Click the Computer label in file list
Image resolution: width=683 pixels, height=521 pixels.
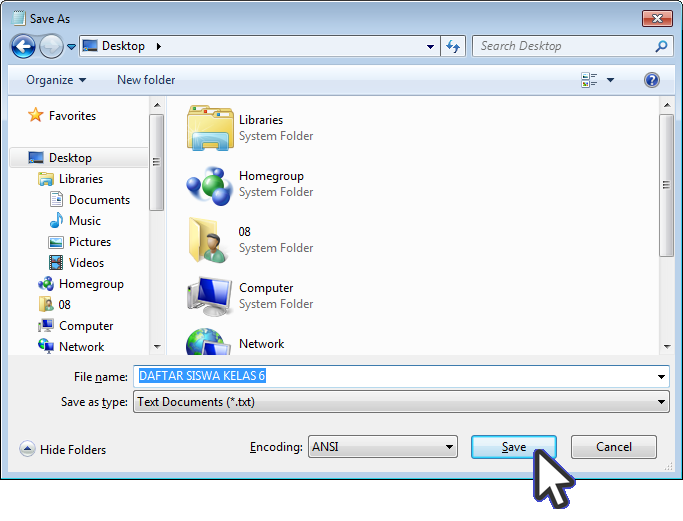[x=266, y=288]
